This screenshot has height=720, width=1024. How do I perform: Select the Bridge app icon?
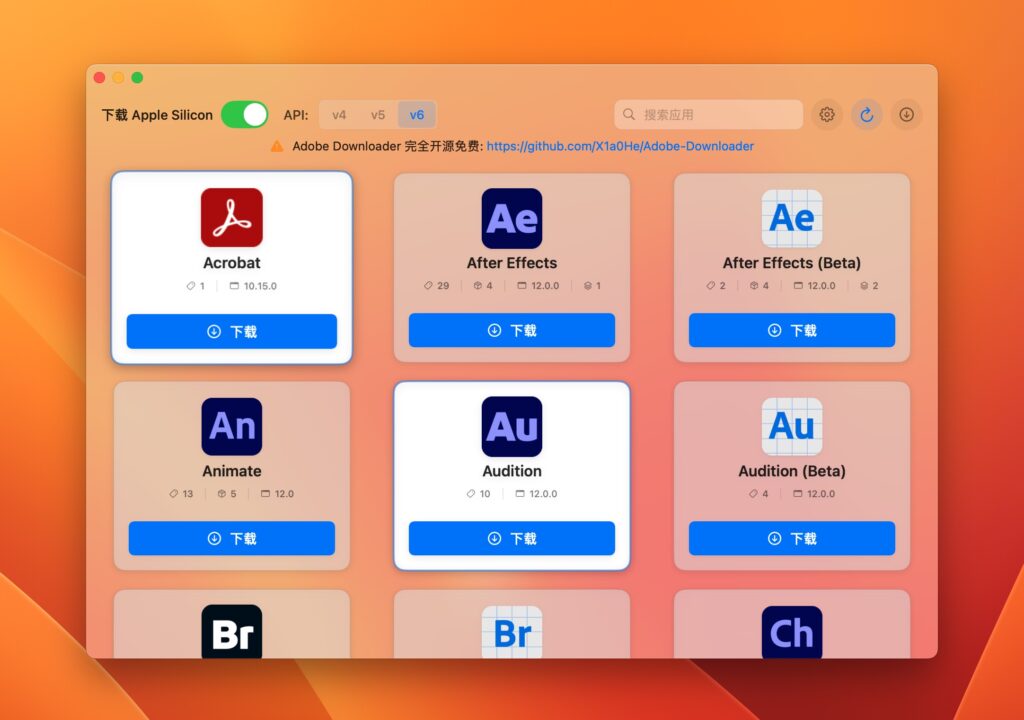point(231,631)
